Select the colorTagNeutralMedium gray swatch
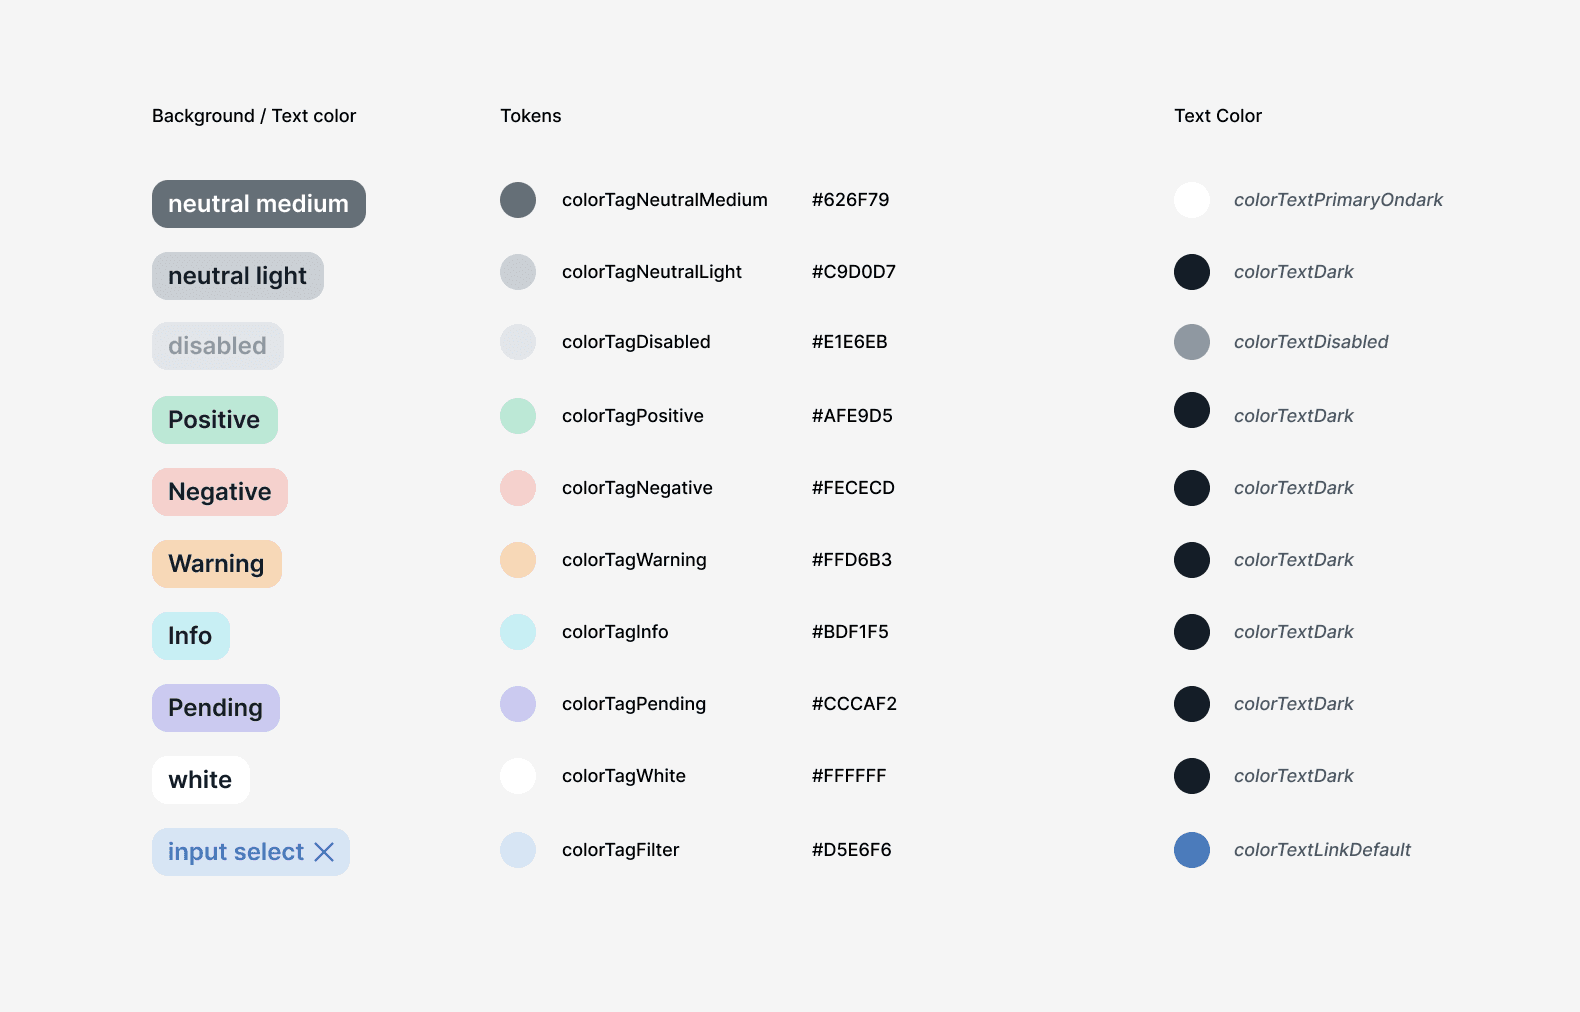 tap(518, 200)
